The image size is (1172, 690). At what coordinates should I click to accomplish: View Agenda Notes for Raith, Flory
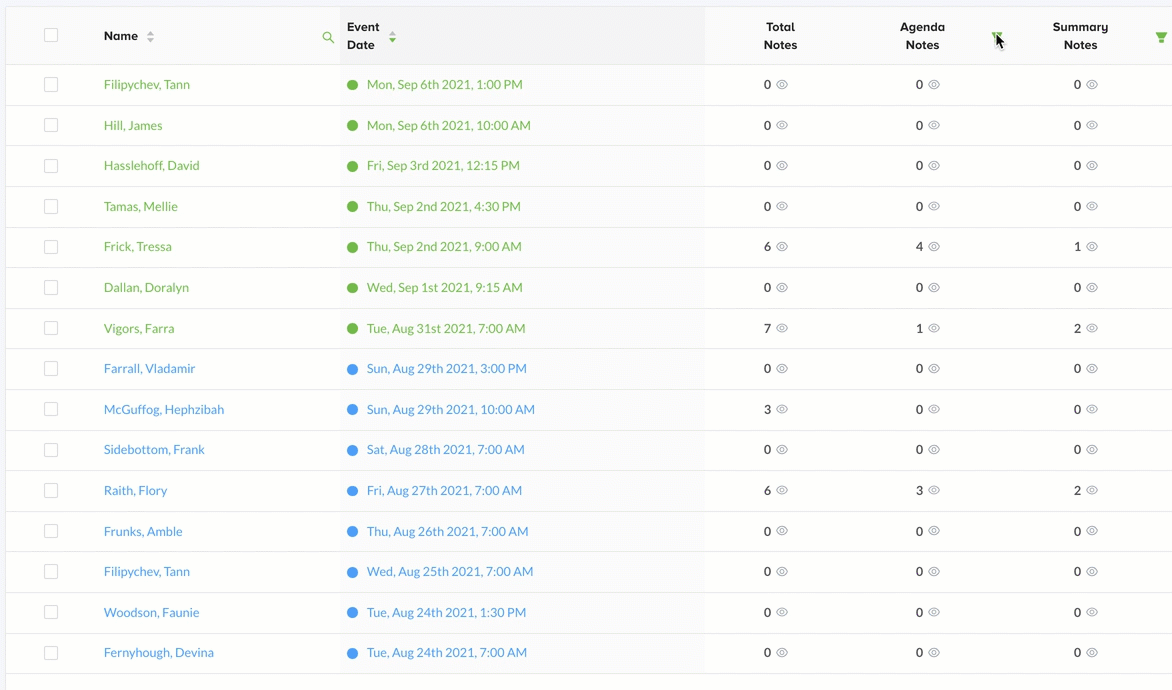[934, 490]
